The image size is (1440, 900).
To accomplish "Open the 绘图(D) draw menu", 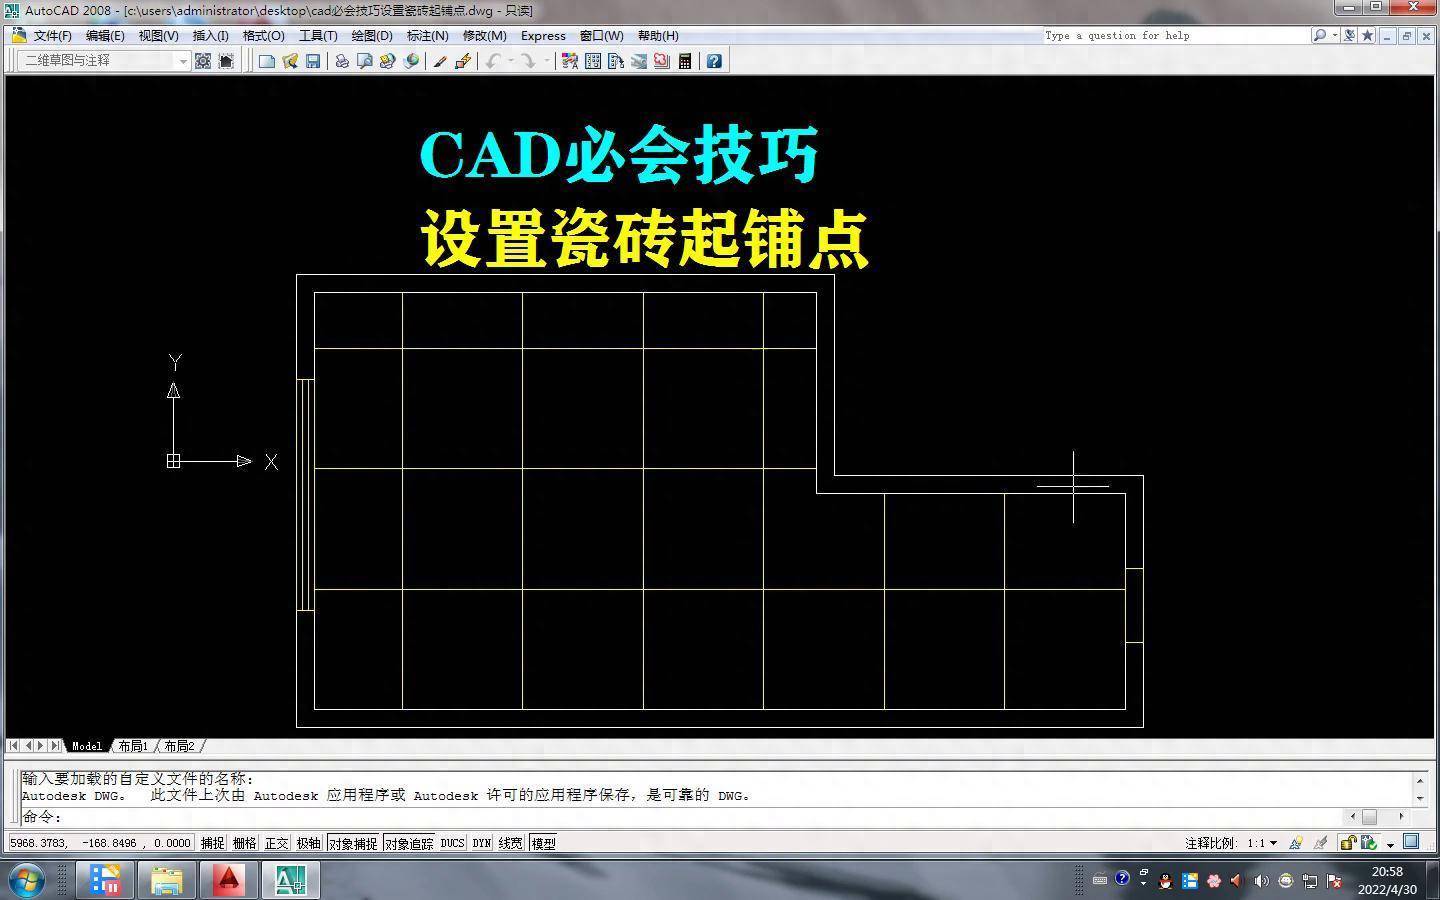I will click(371, 35).
